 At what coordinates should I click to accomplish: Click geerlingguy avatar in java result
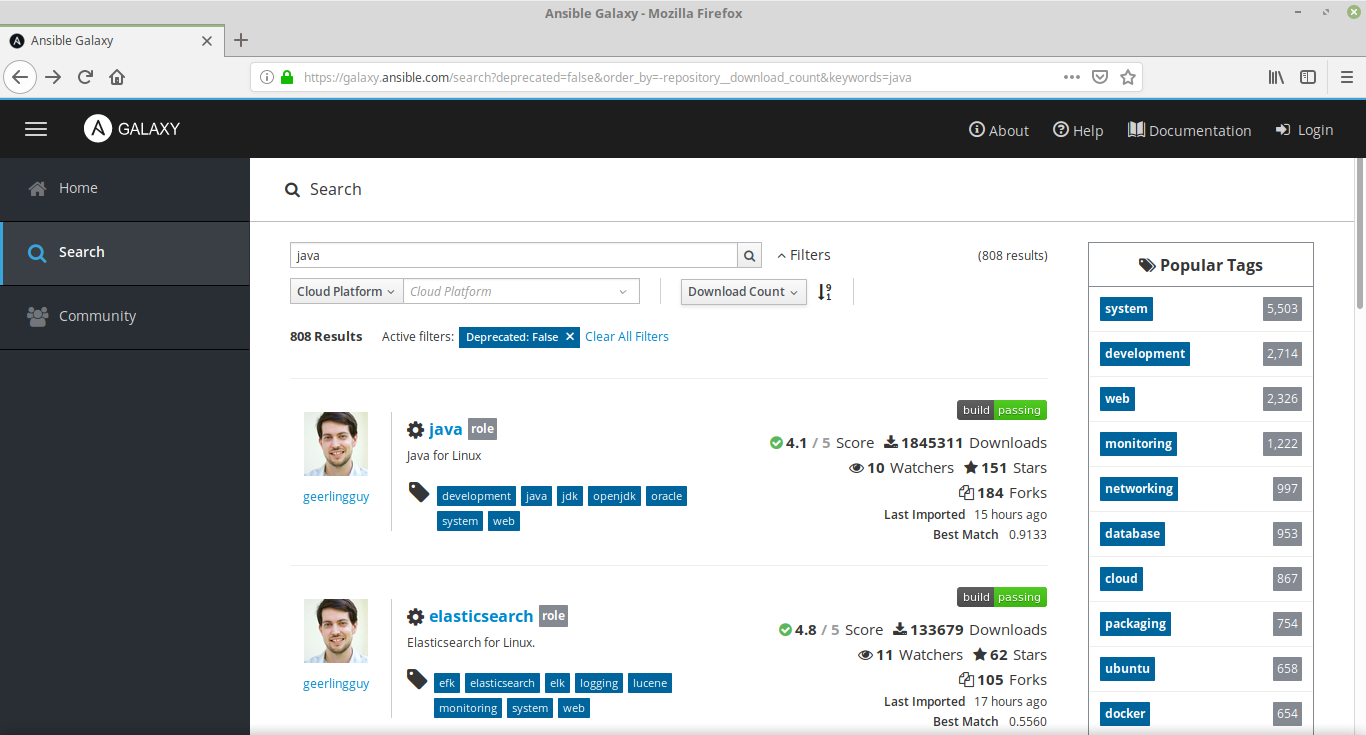[336, 444]
